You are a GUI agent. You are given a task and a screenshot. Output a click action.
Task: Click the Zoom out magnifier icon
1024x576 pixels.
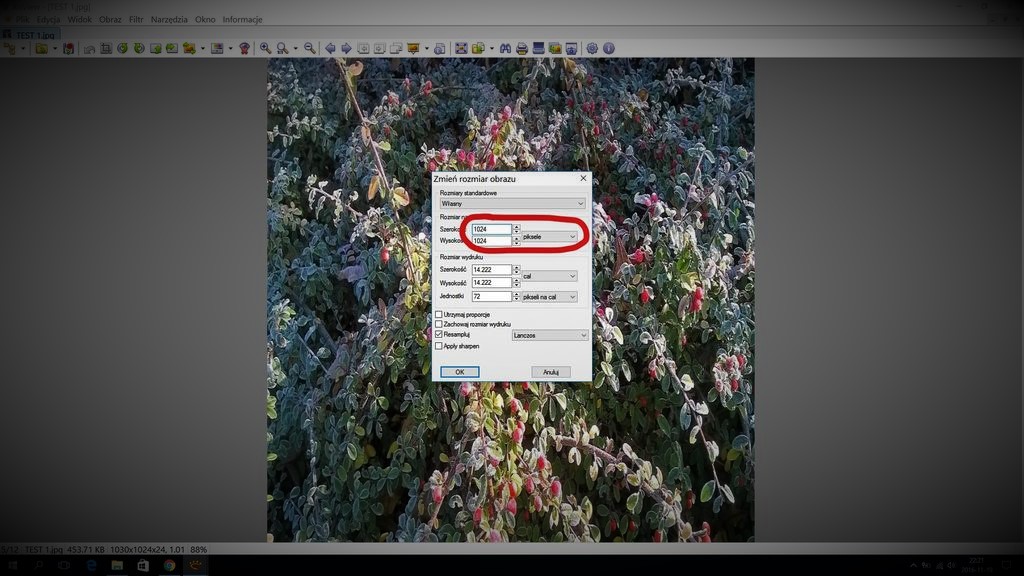point(310,48)
